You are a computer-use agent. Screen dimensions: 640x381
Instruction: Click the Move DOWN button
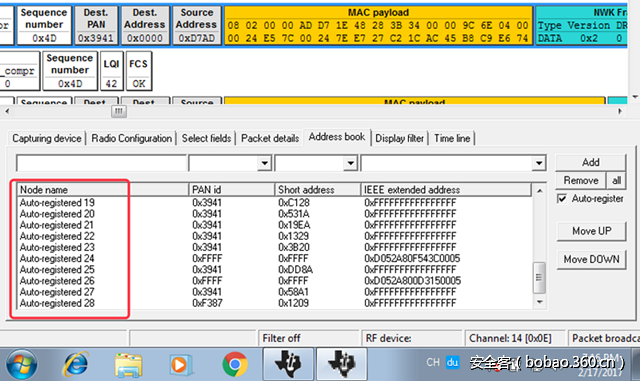pos(591,259)
